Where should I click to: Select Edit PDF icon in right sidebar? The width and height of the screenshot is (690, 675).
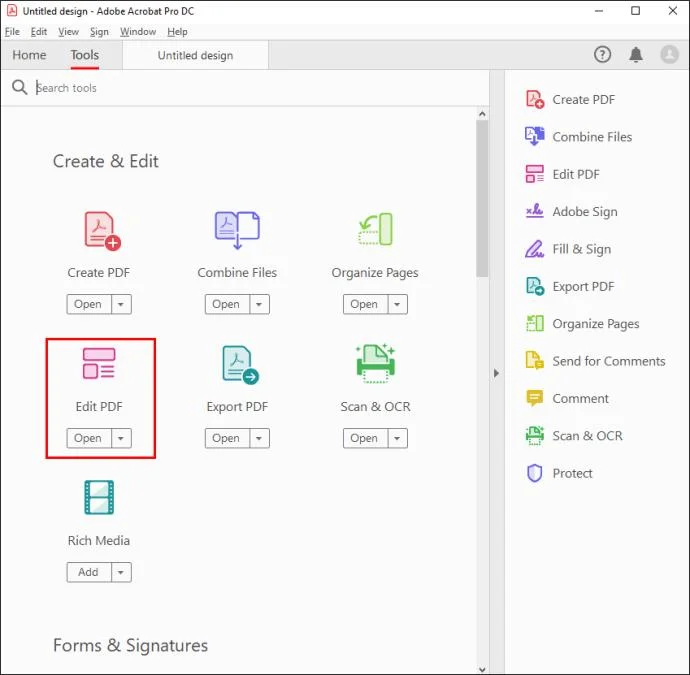(x=535, y=174)
